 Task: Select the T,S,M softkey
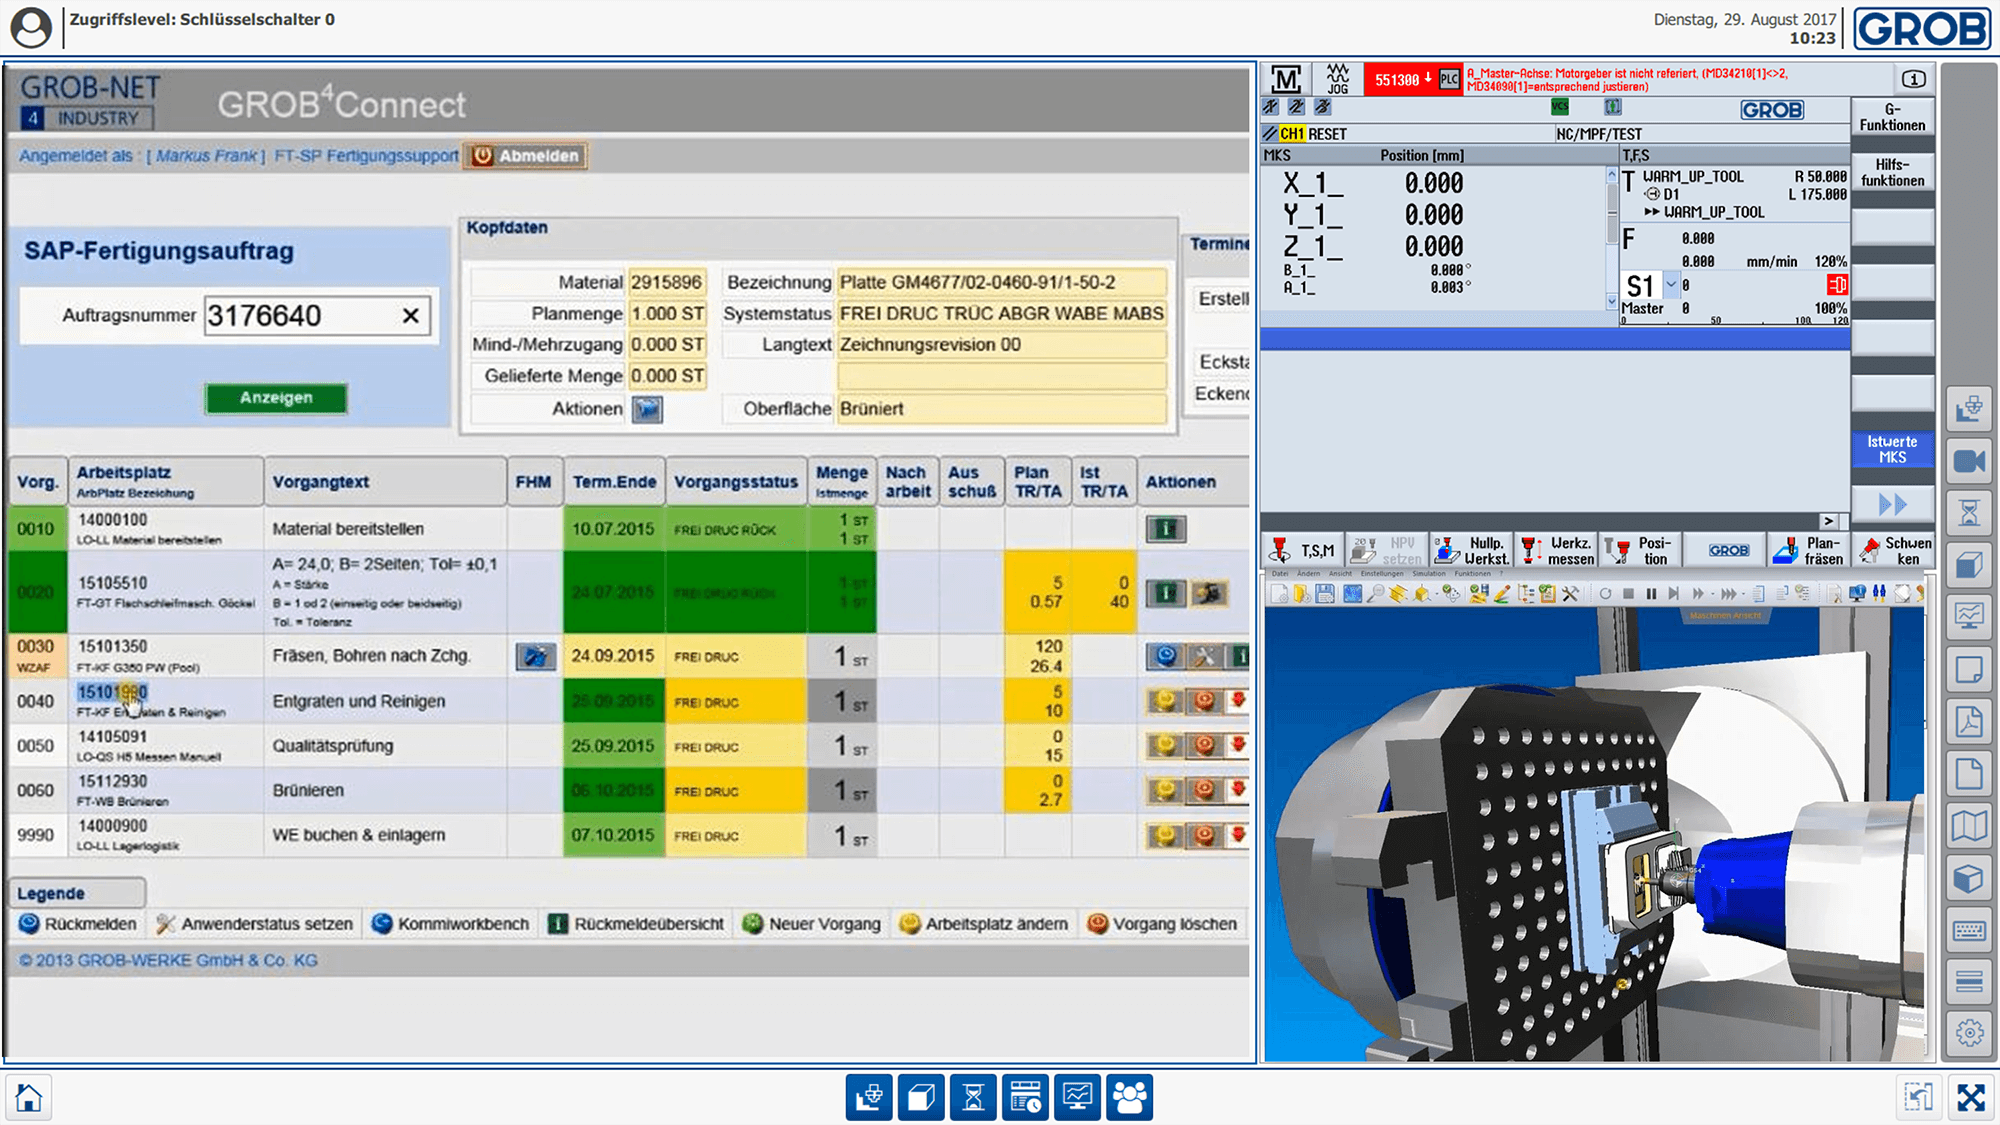click(1304, 550)
